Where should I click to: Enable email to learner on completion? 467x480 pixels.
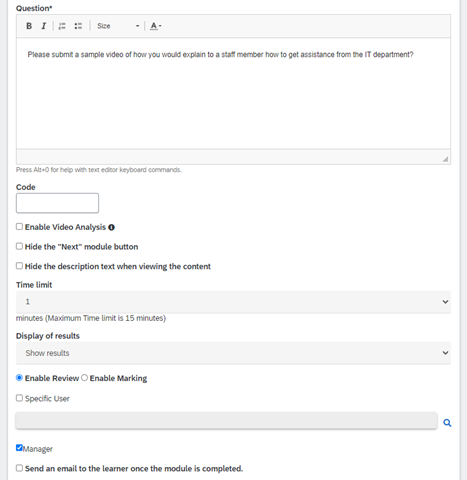(x=19, y=468)
